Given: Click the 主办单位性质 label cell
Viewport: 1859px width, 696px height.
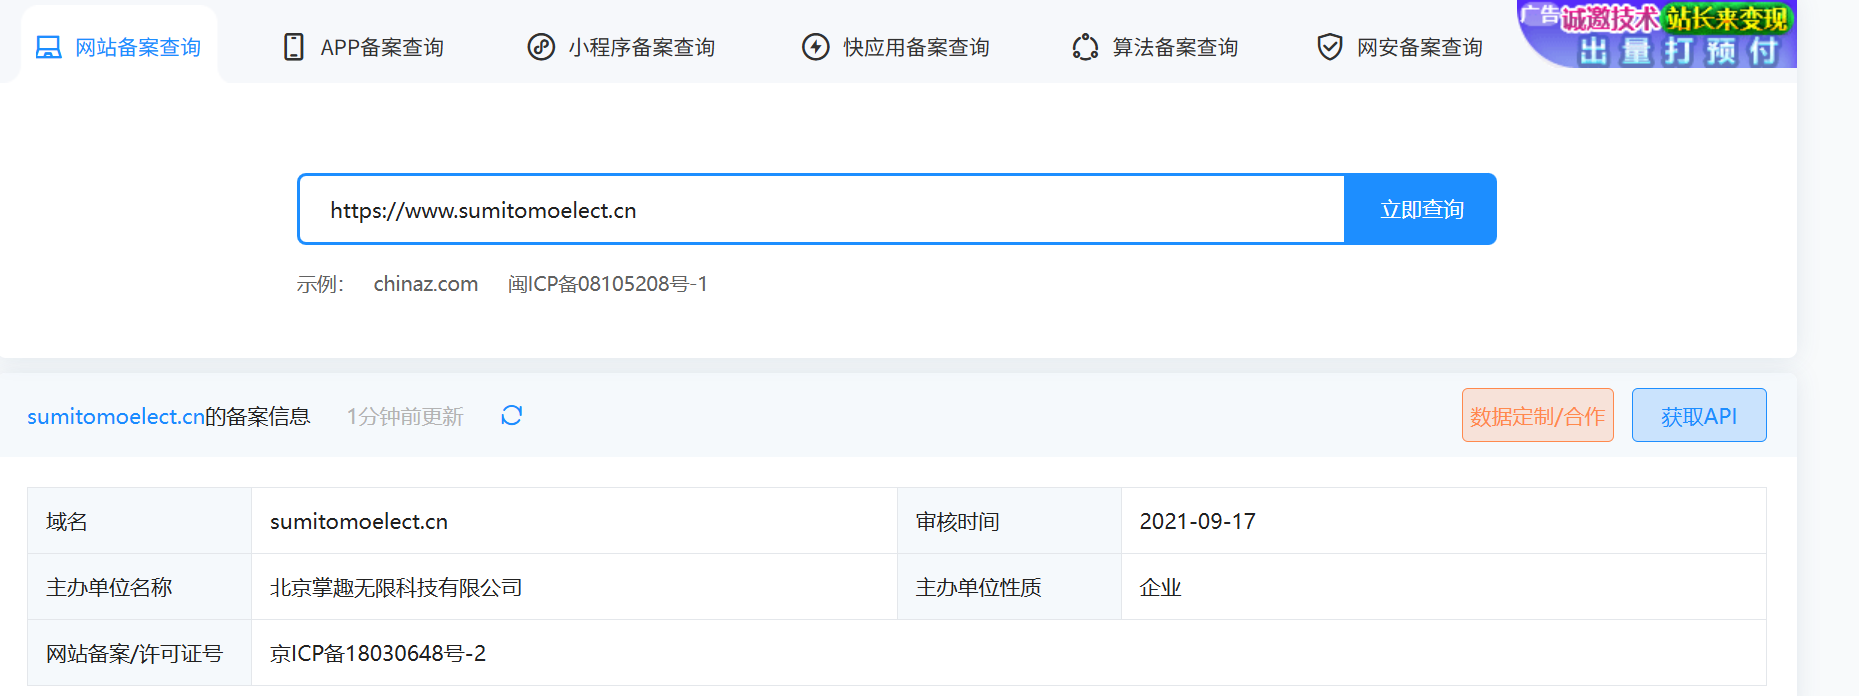Looking at the screenshot, I should (x=1009, y=587).
